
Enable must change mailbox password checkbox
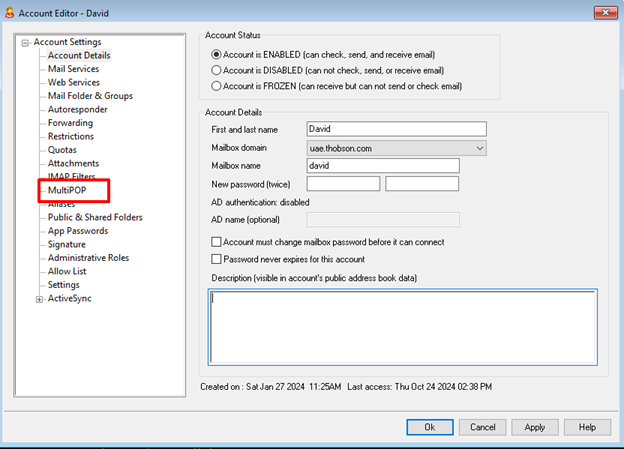click(217, 242)
